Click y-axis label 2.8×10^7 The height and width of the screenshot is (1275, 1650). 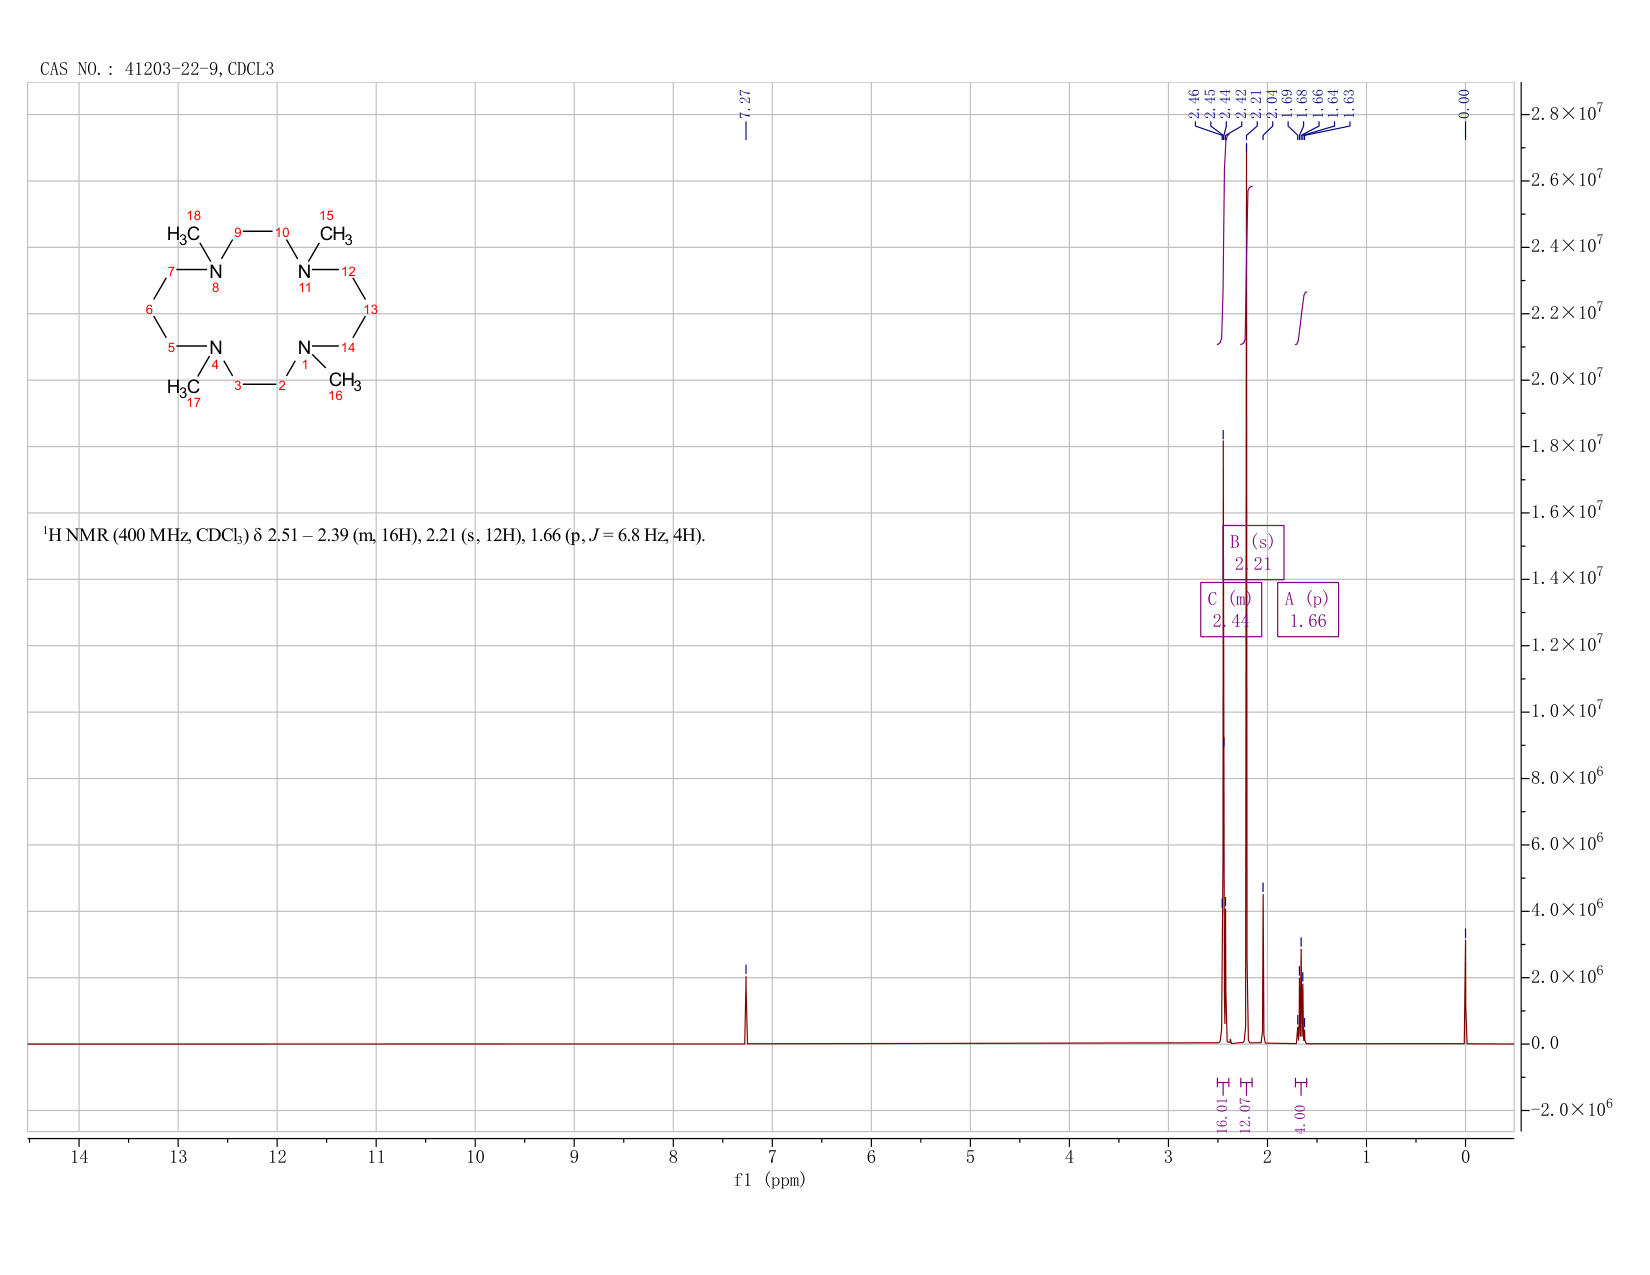(1569, 113)
